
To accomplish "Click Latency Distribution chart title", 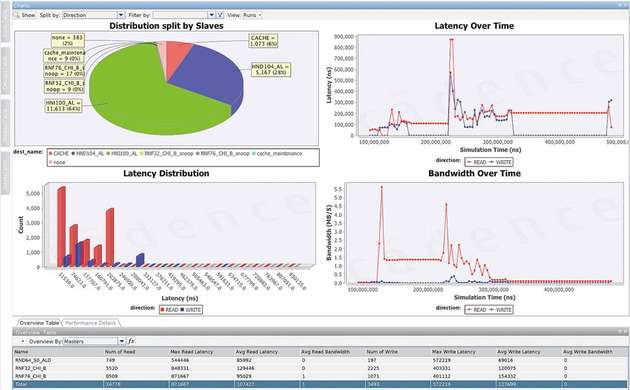I will 166,173.
